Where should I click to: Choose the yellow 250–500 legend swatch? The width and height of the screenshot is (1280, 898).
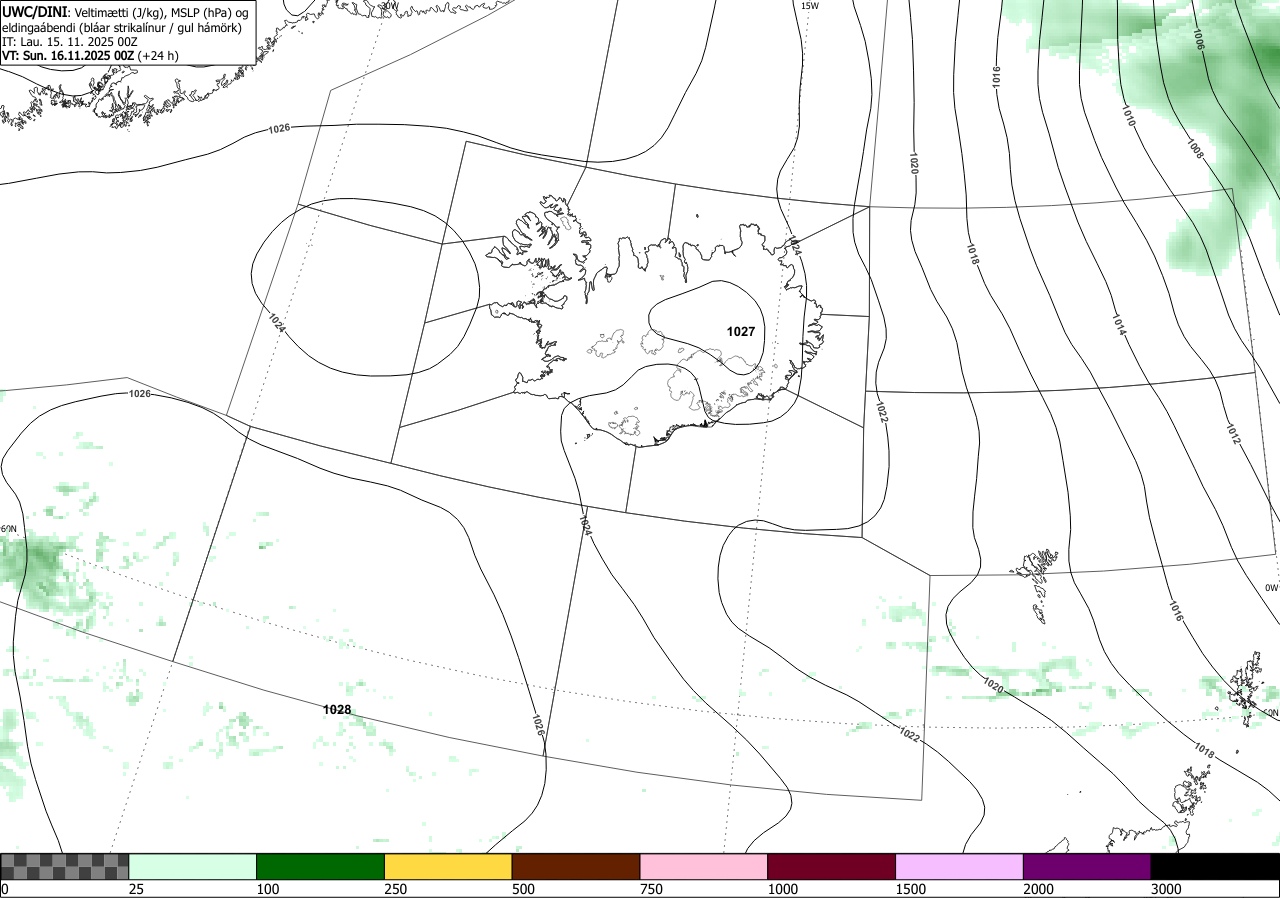point(448,866)
